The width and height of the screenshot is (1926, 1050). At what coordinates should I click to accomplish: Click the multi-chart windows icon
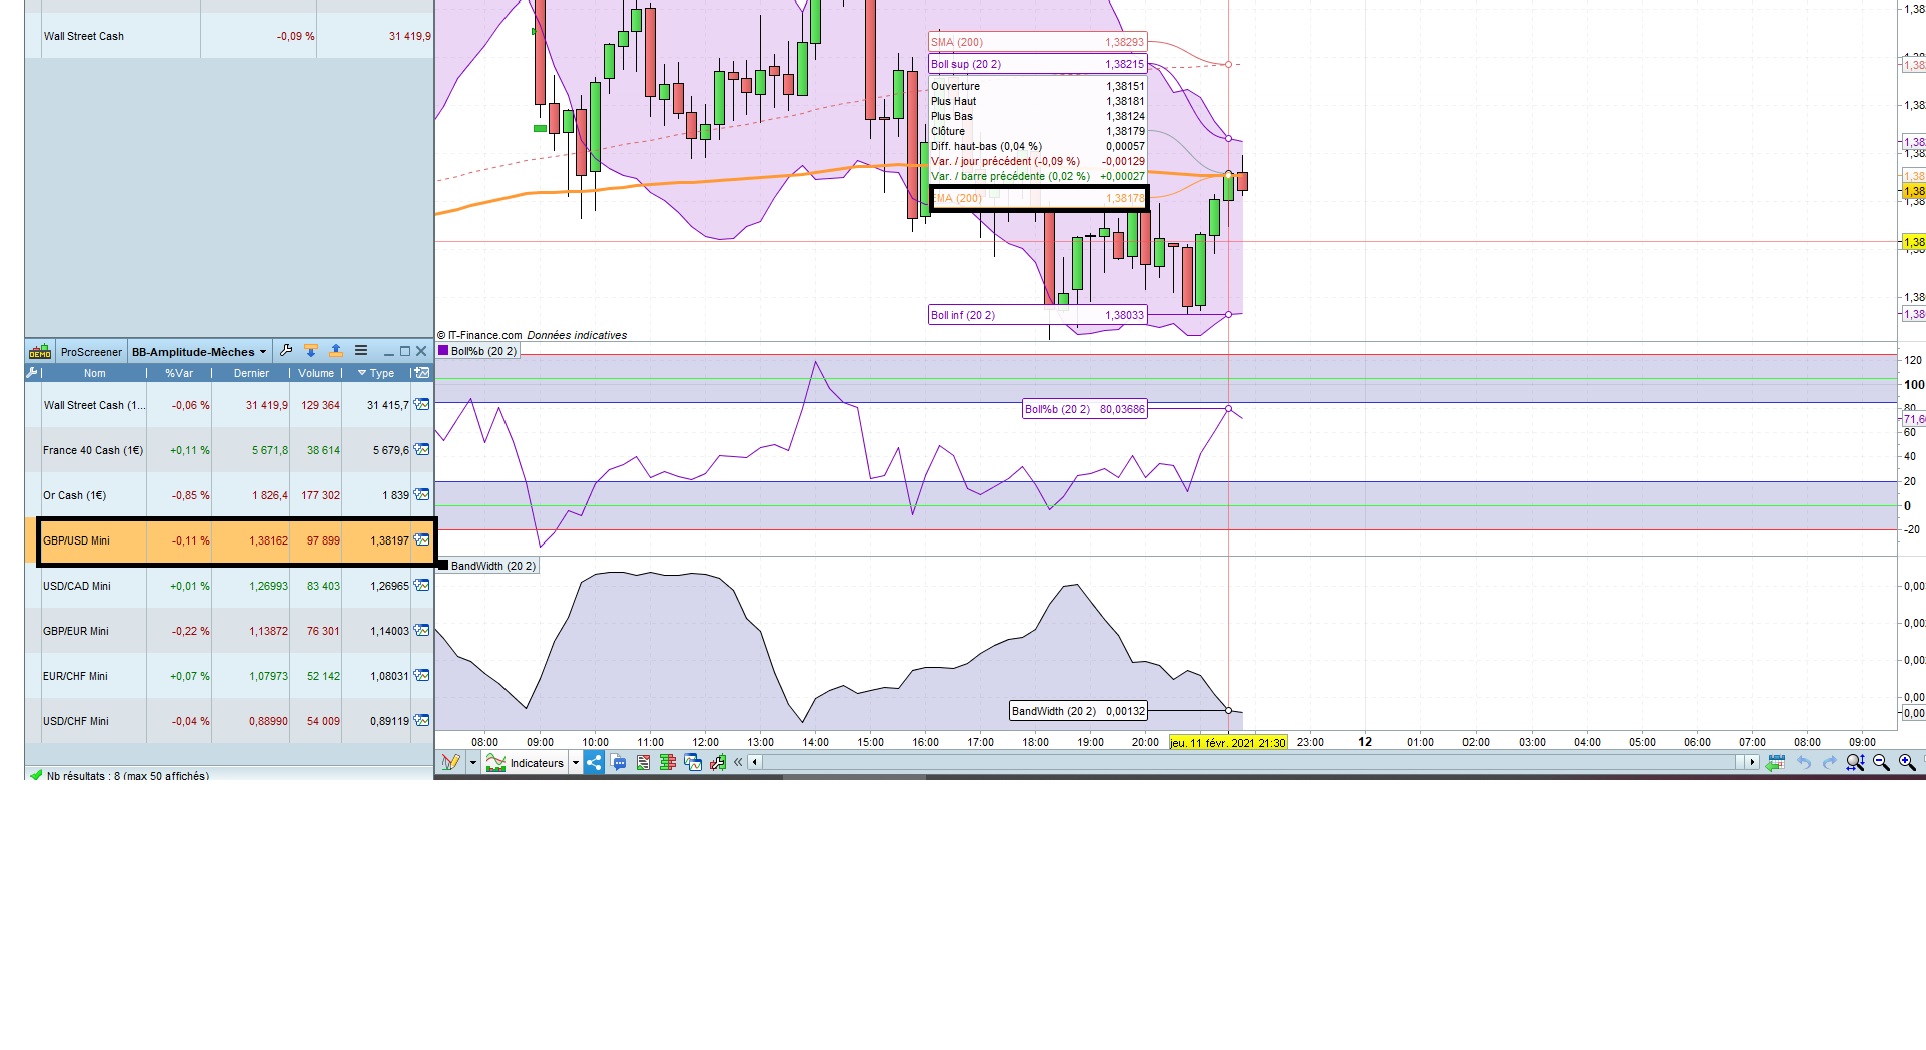tap(693, 762)
